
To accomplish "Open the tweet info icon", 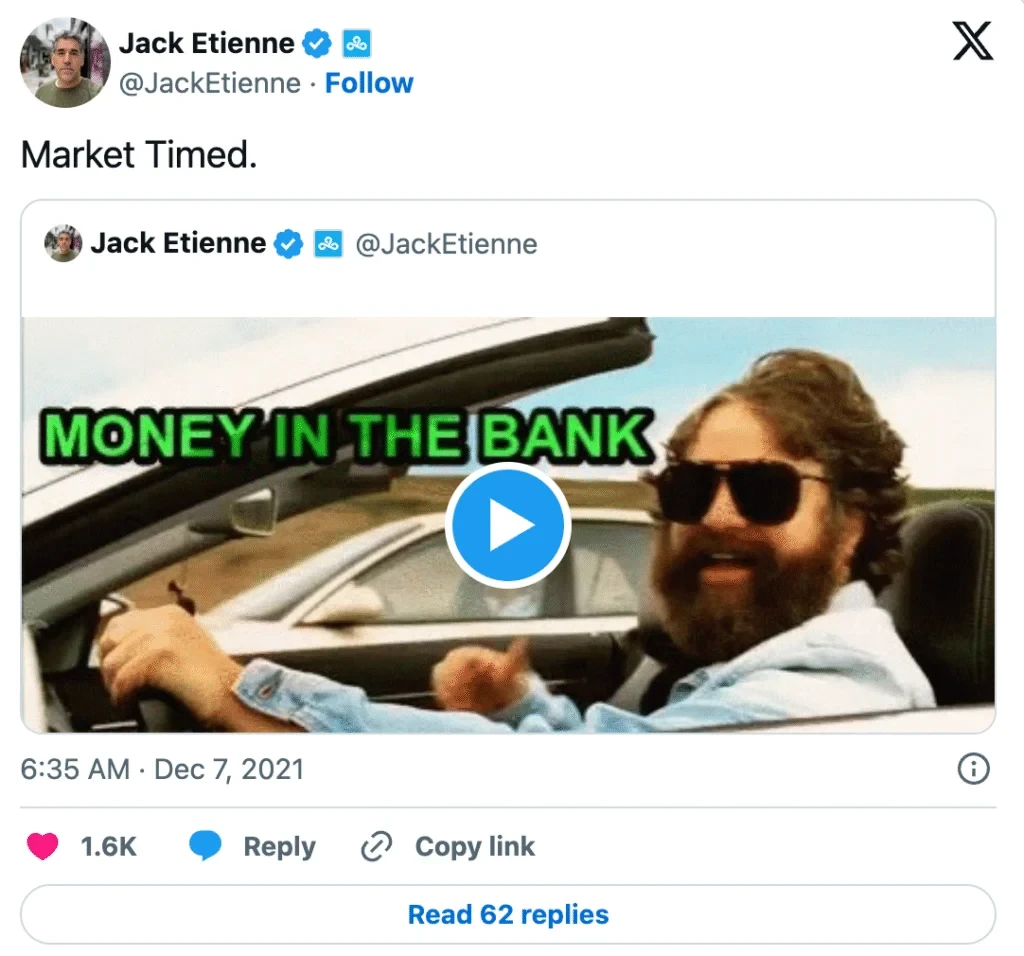I will [973, 769].
